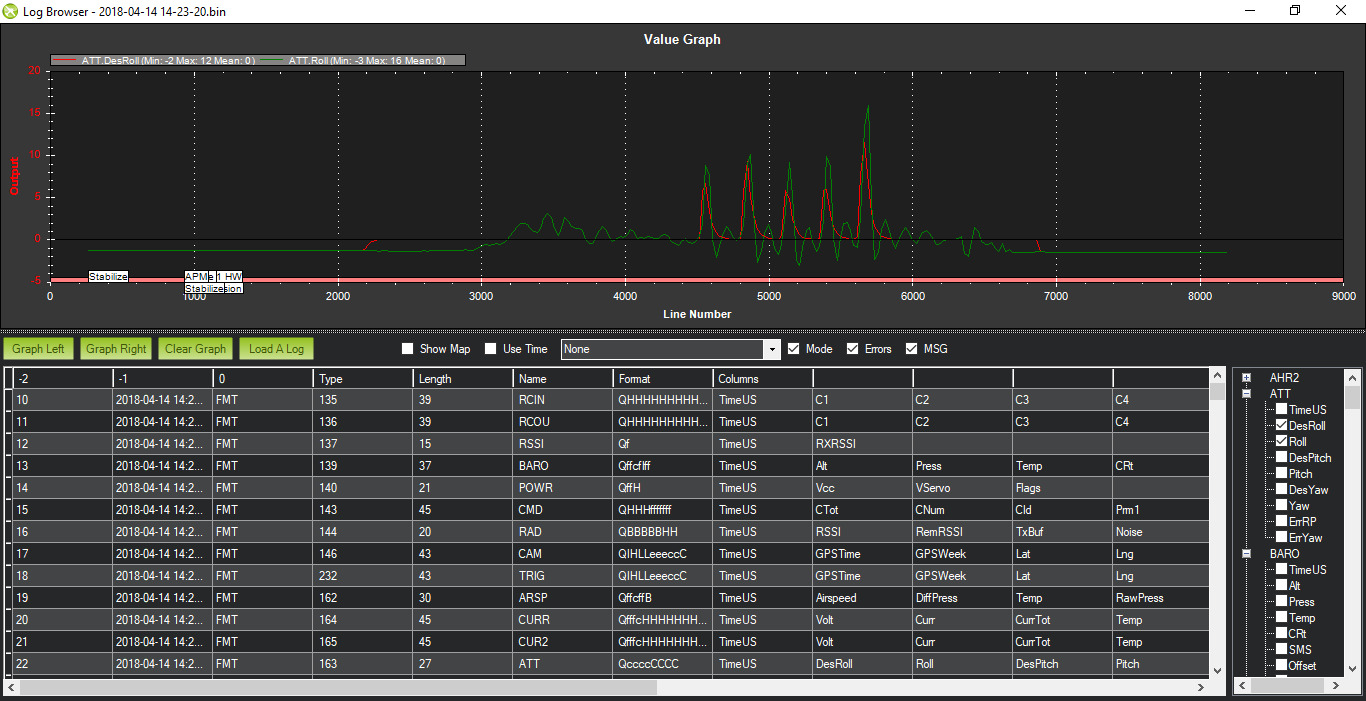This screenshot has width=1366, height=701.
Task: Click Load A Log button
Action: pos(276,349)
